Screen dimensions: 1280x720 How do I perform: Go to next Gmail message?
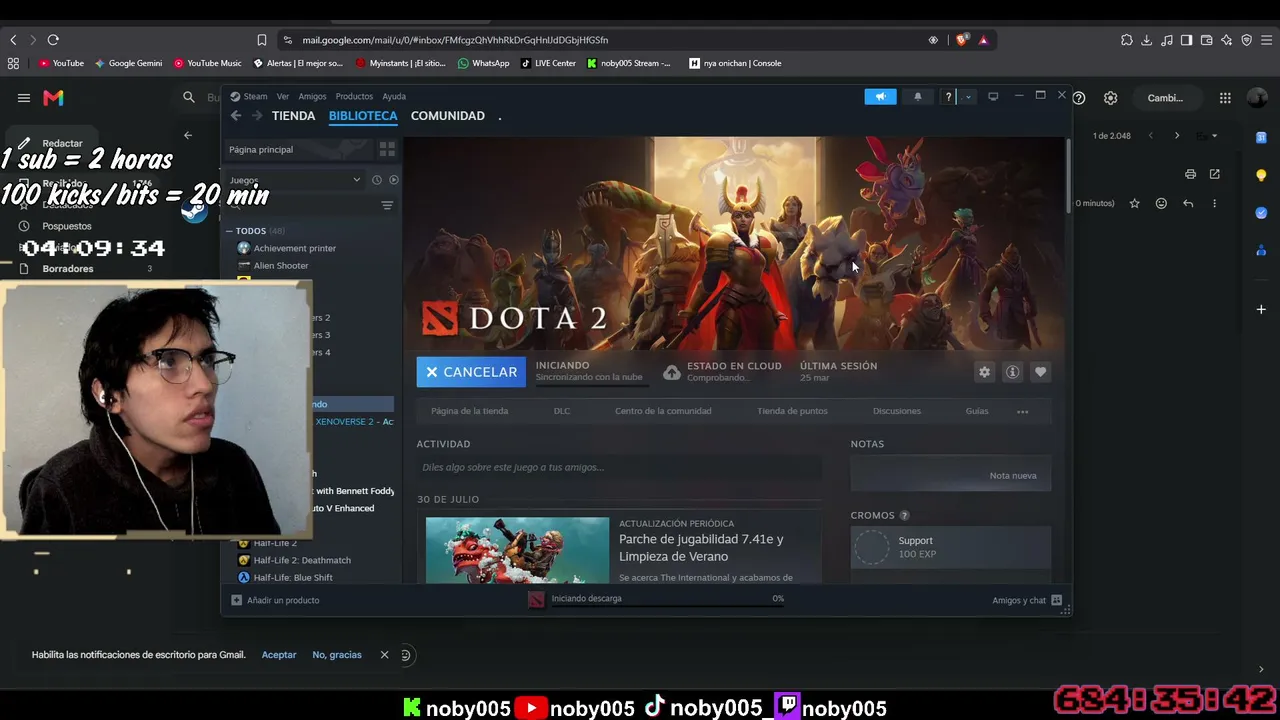pos(1176,136)
